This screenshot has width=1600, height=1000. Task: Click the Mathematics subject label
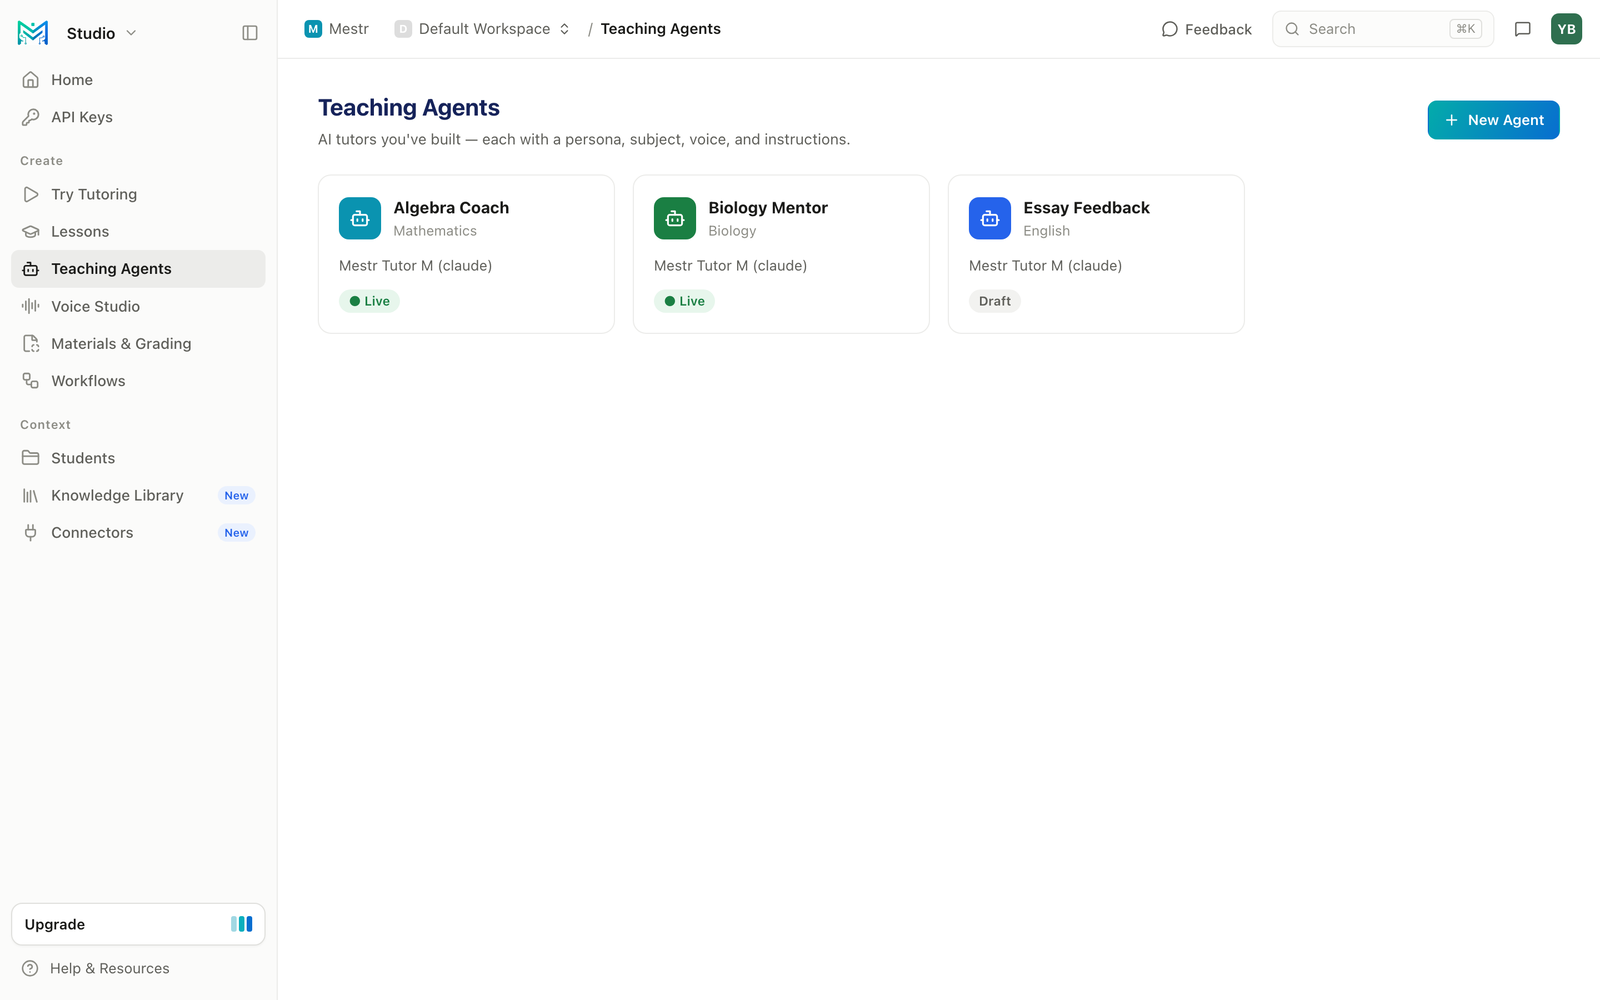435,231
